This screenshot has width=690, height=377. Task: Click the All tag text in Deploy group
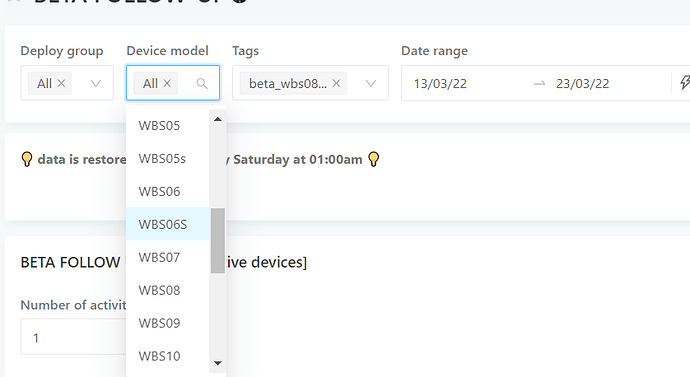tap(44, 83)
